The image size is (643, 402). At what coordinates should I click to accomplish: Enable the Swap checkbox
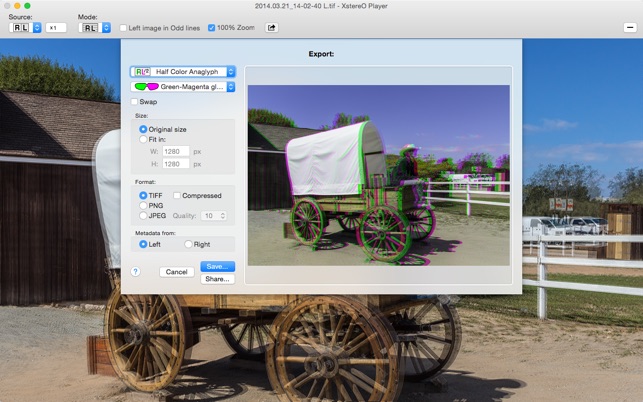pos(135,102)
